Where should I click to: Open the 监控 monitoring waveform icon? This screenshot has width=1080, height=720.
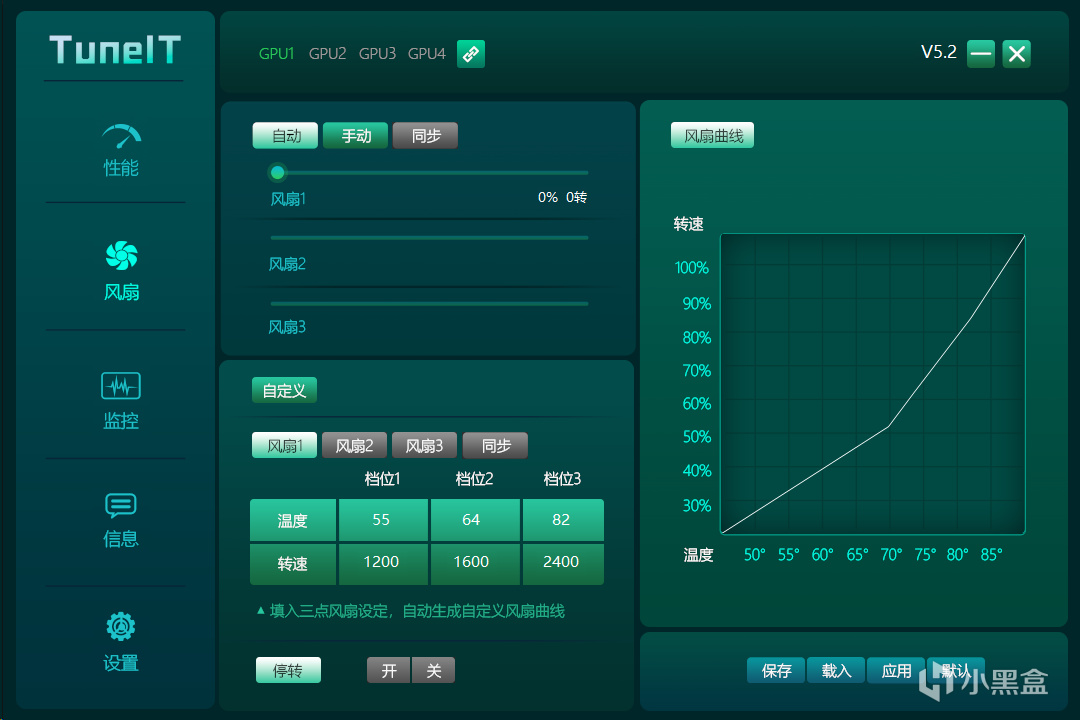click(121, 386)
